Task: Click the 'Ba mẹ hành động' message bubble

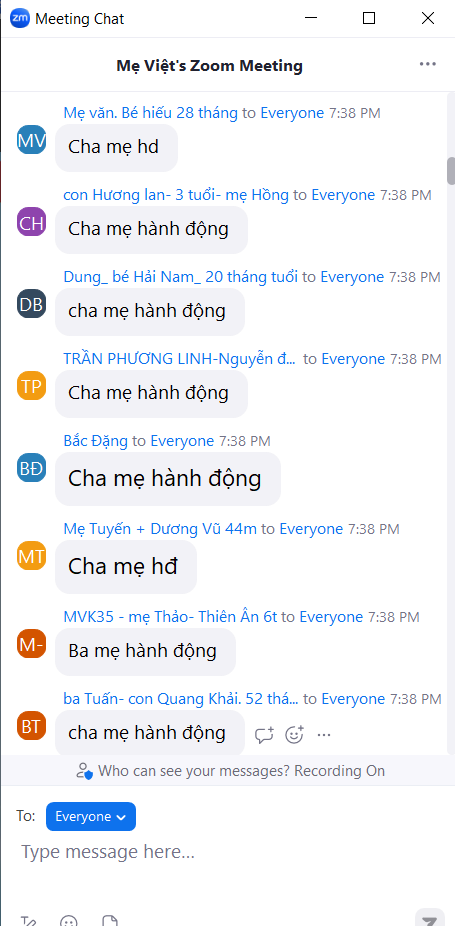Action: pyautogui.click(x=145, y=652)
